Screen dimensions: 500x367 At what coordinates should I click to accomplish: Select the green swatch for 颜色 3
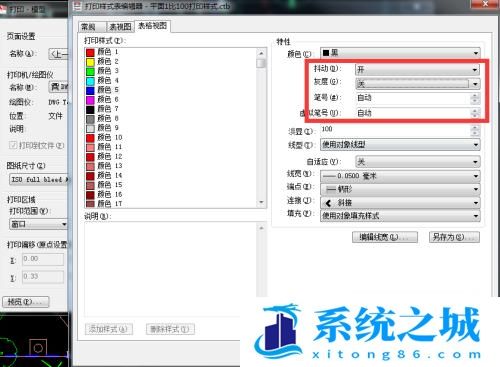tap(90, 71)
